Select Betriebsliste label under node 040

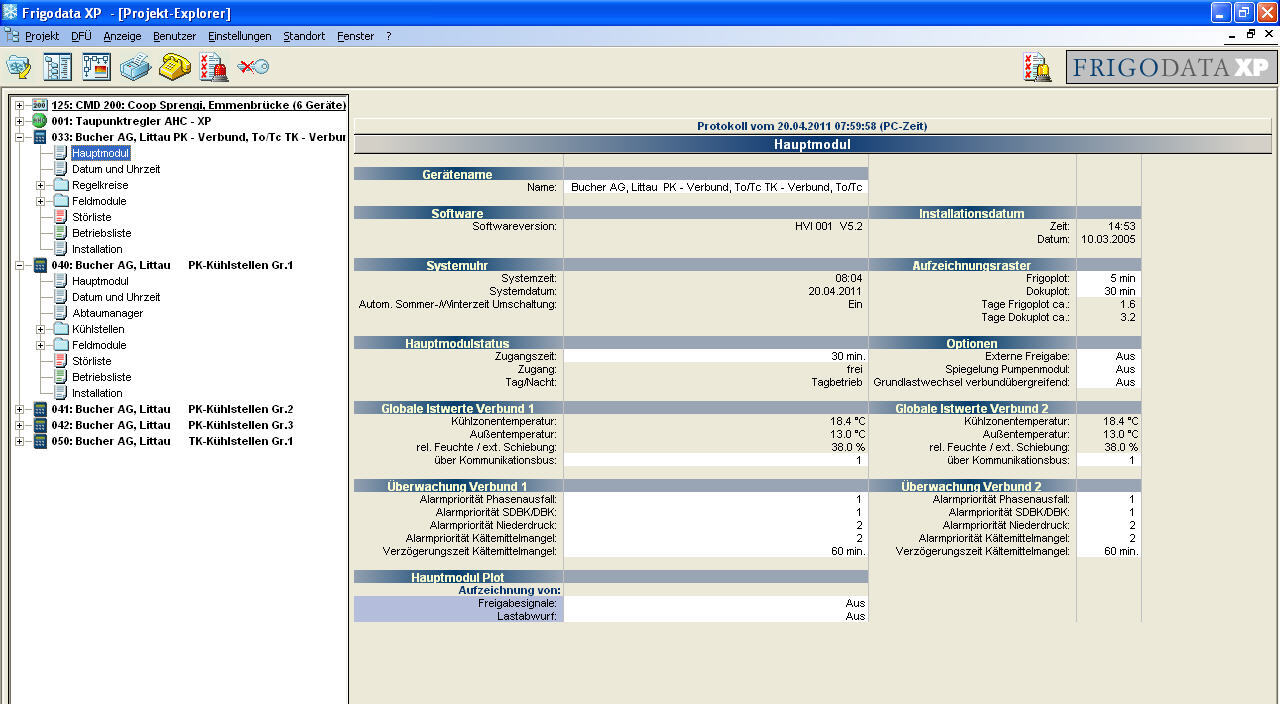coord(101,377)
